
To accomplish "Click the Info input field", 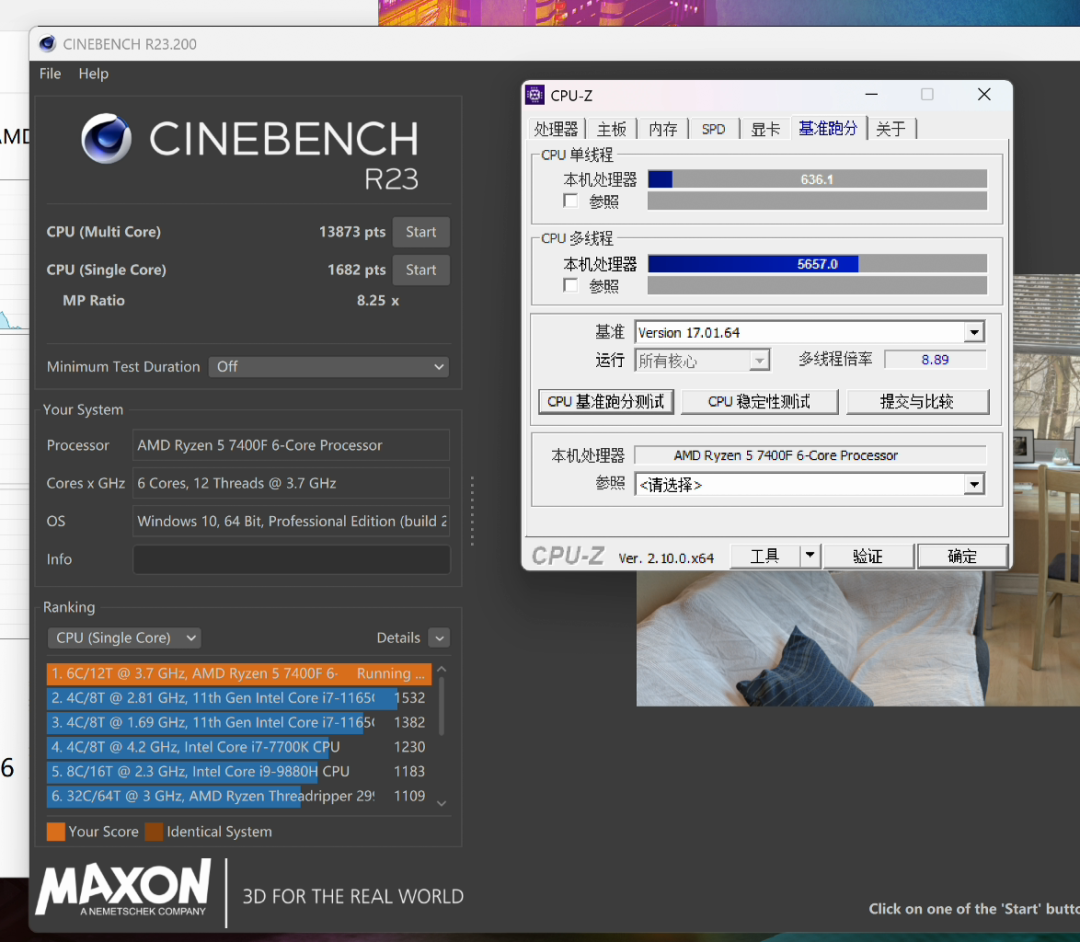I will [x=291, y=559].
